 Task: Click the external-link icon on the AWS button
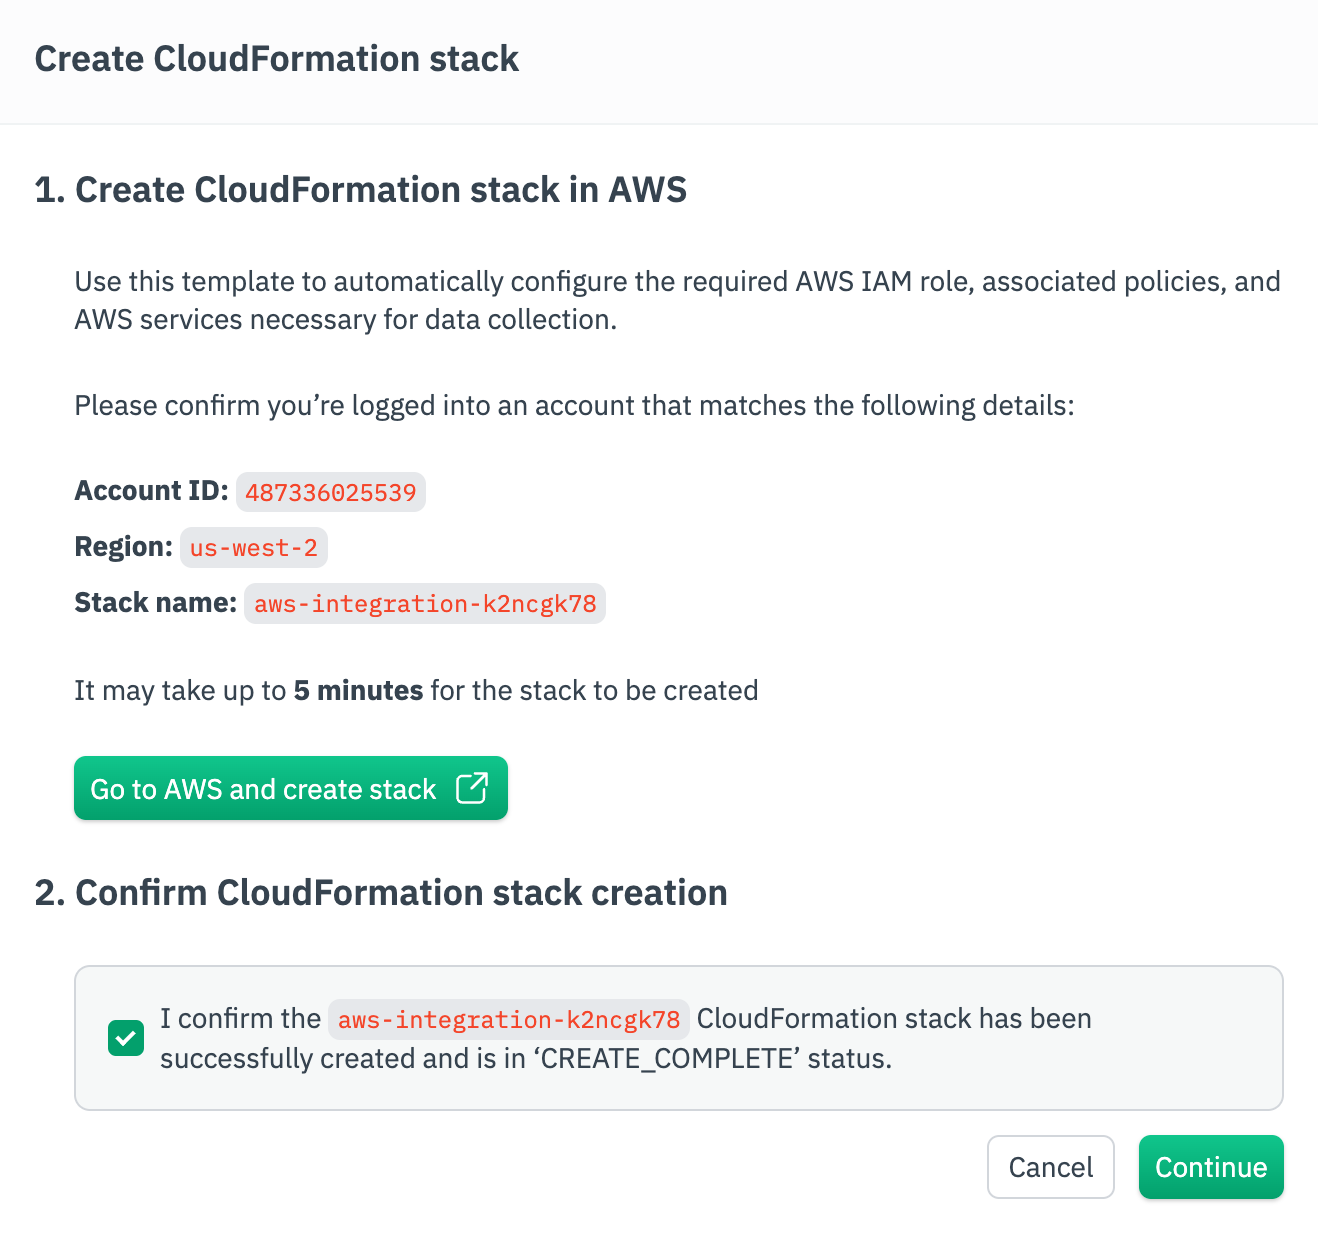(x=472, y=788)
